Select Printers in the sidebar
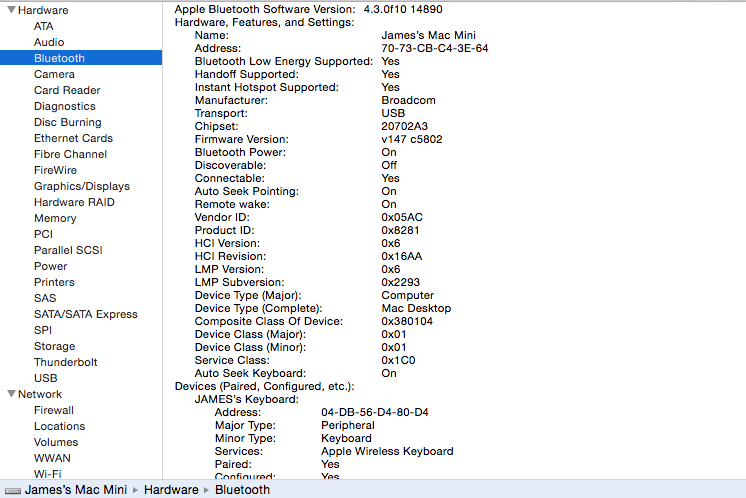Viewport: 746px width, 498px height. [x=54, y=282]
